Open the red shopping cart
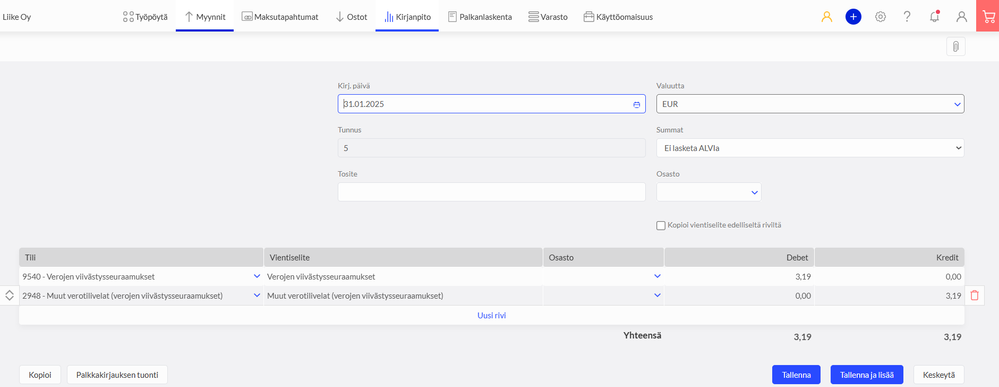Viewport: 999px width, 387px height. pyautogui.click(x=988, y=16)
